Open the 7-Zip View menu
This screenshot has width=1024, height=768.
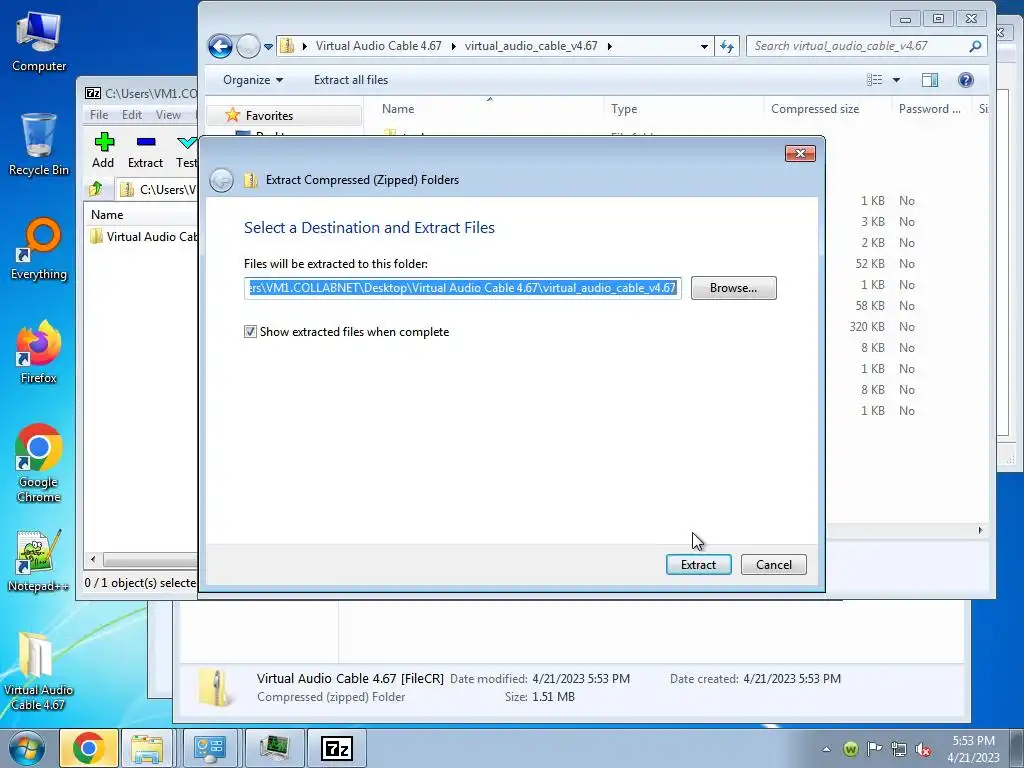(168, 115)
